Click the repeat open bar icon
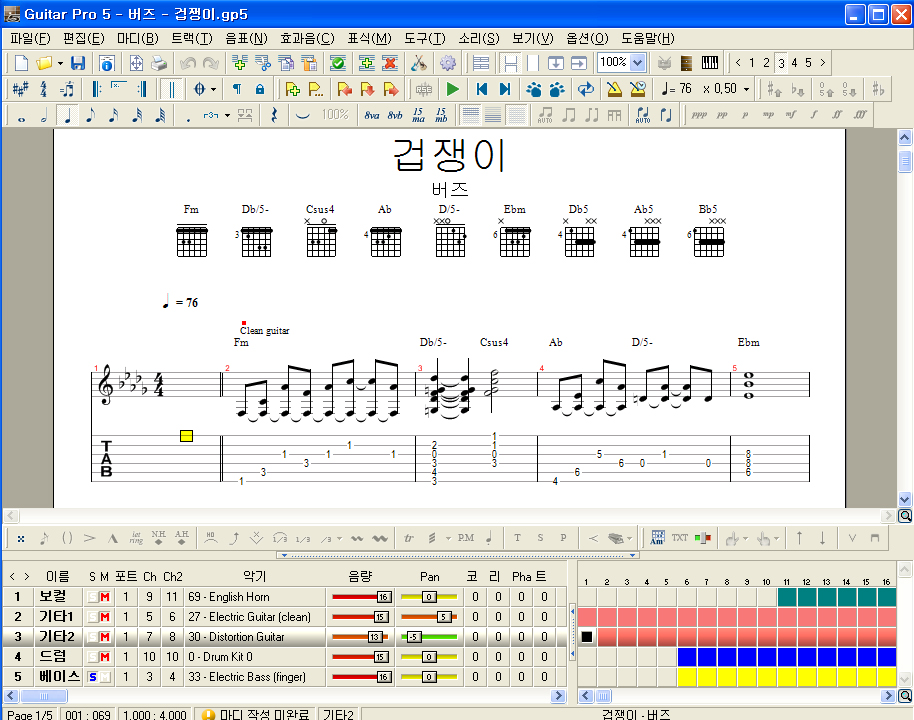The height and width of the screenshot is (720, 914). click(96, 89)
